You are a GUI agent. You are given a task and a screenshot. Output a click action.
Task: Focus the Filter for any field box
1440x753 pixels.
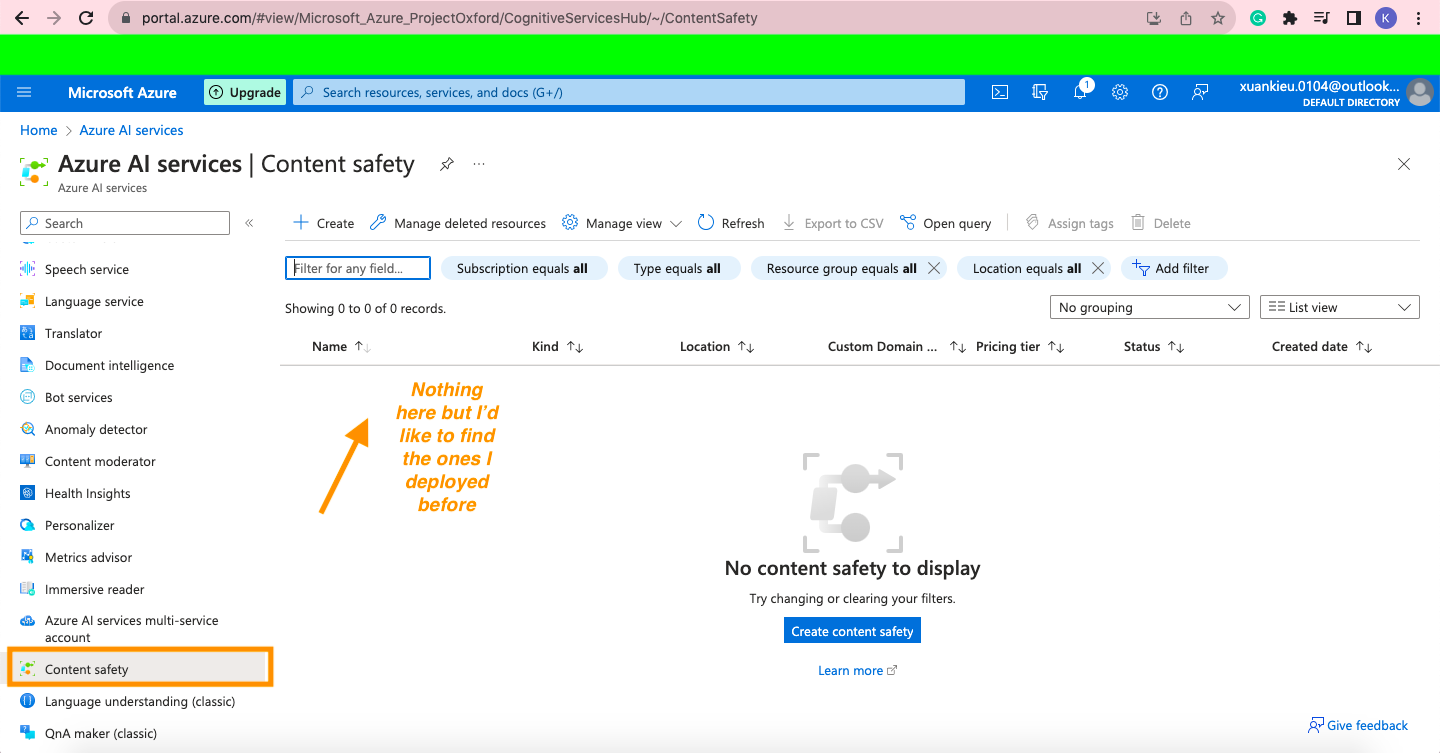[x=358, y=268]
